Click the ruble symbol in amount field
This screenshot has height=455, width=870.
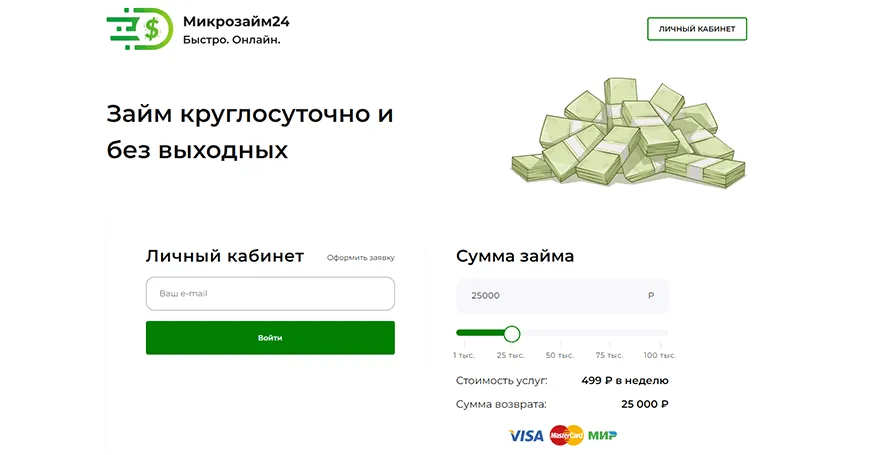click(650, 296)
